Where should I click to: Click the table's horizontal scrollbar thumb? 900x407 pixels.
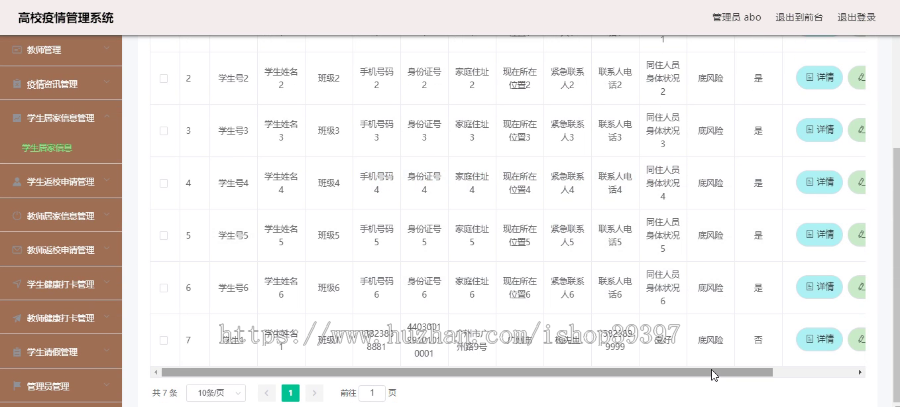pyautogui.click(x=467, y=373)
